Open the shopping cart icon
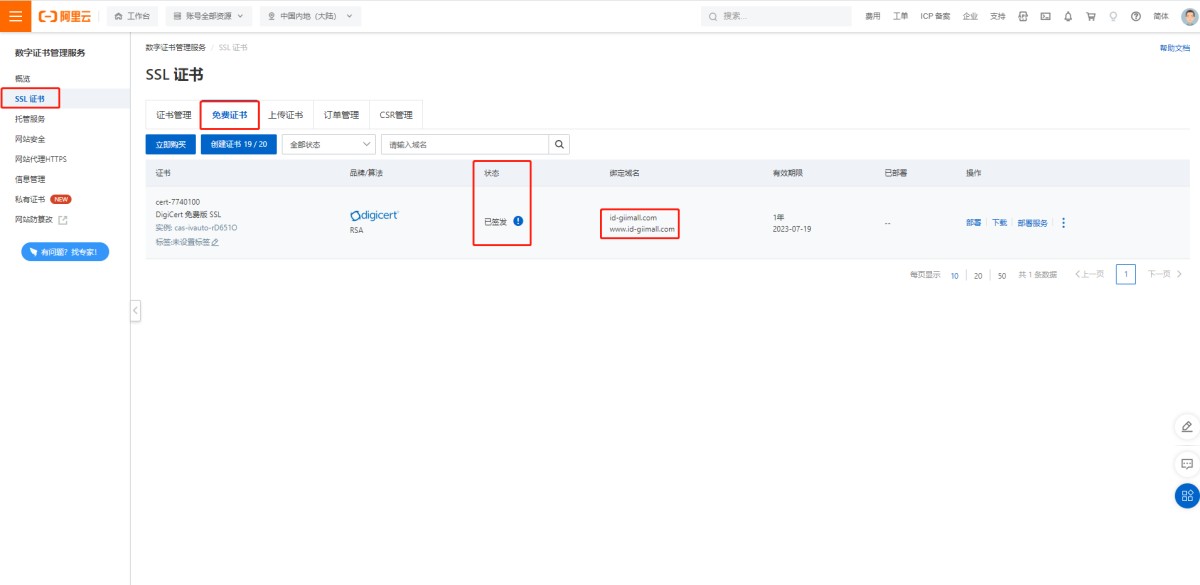 pyautogui.click(x=1090, y=16)
